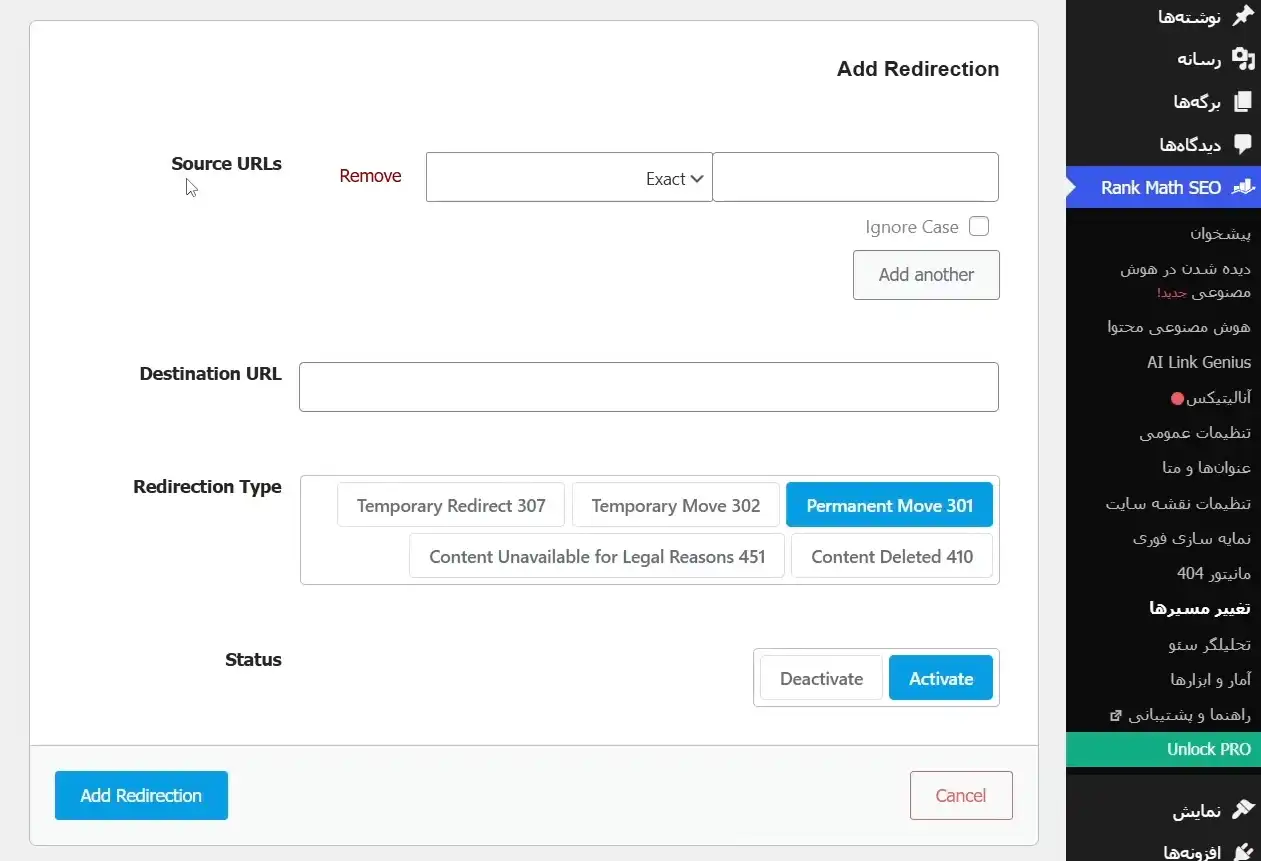Image resolution: width=1261 pixels, height=861 pixels.
Task: Click the Add Redirection button
Action: [141, 795]
